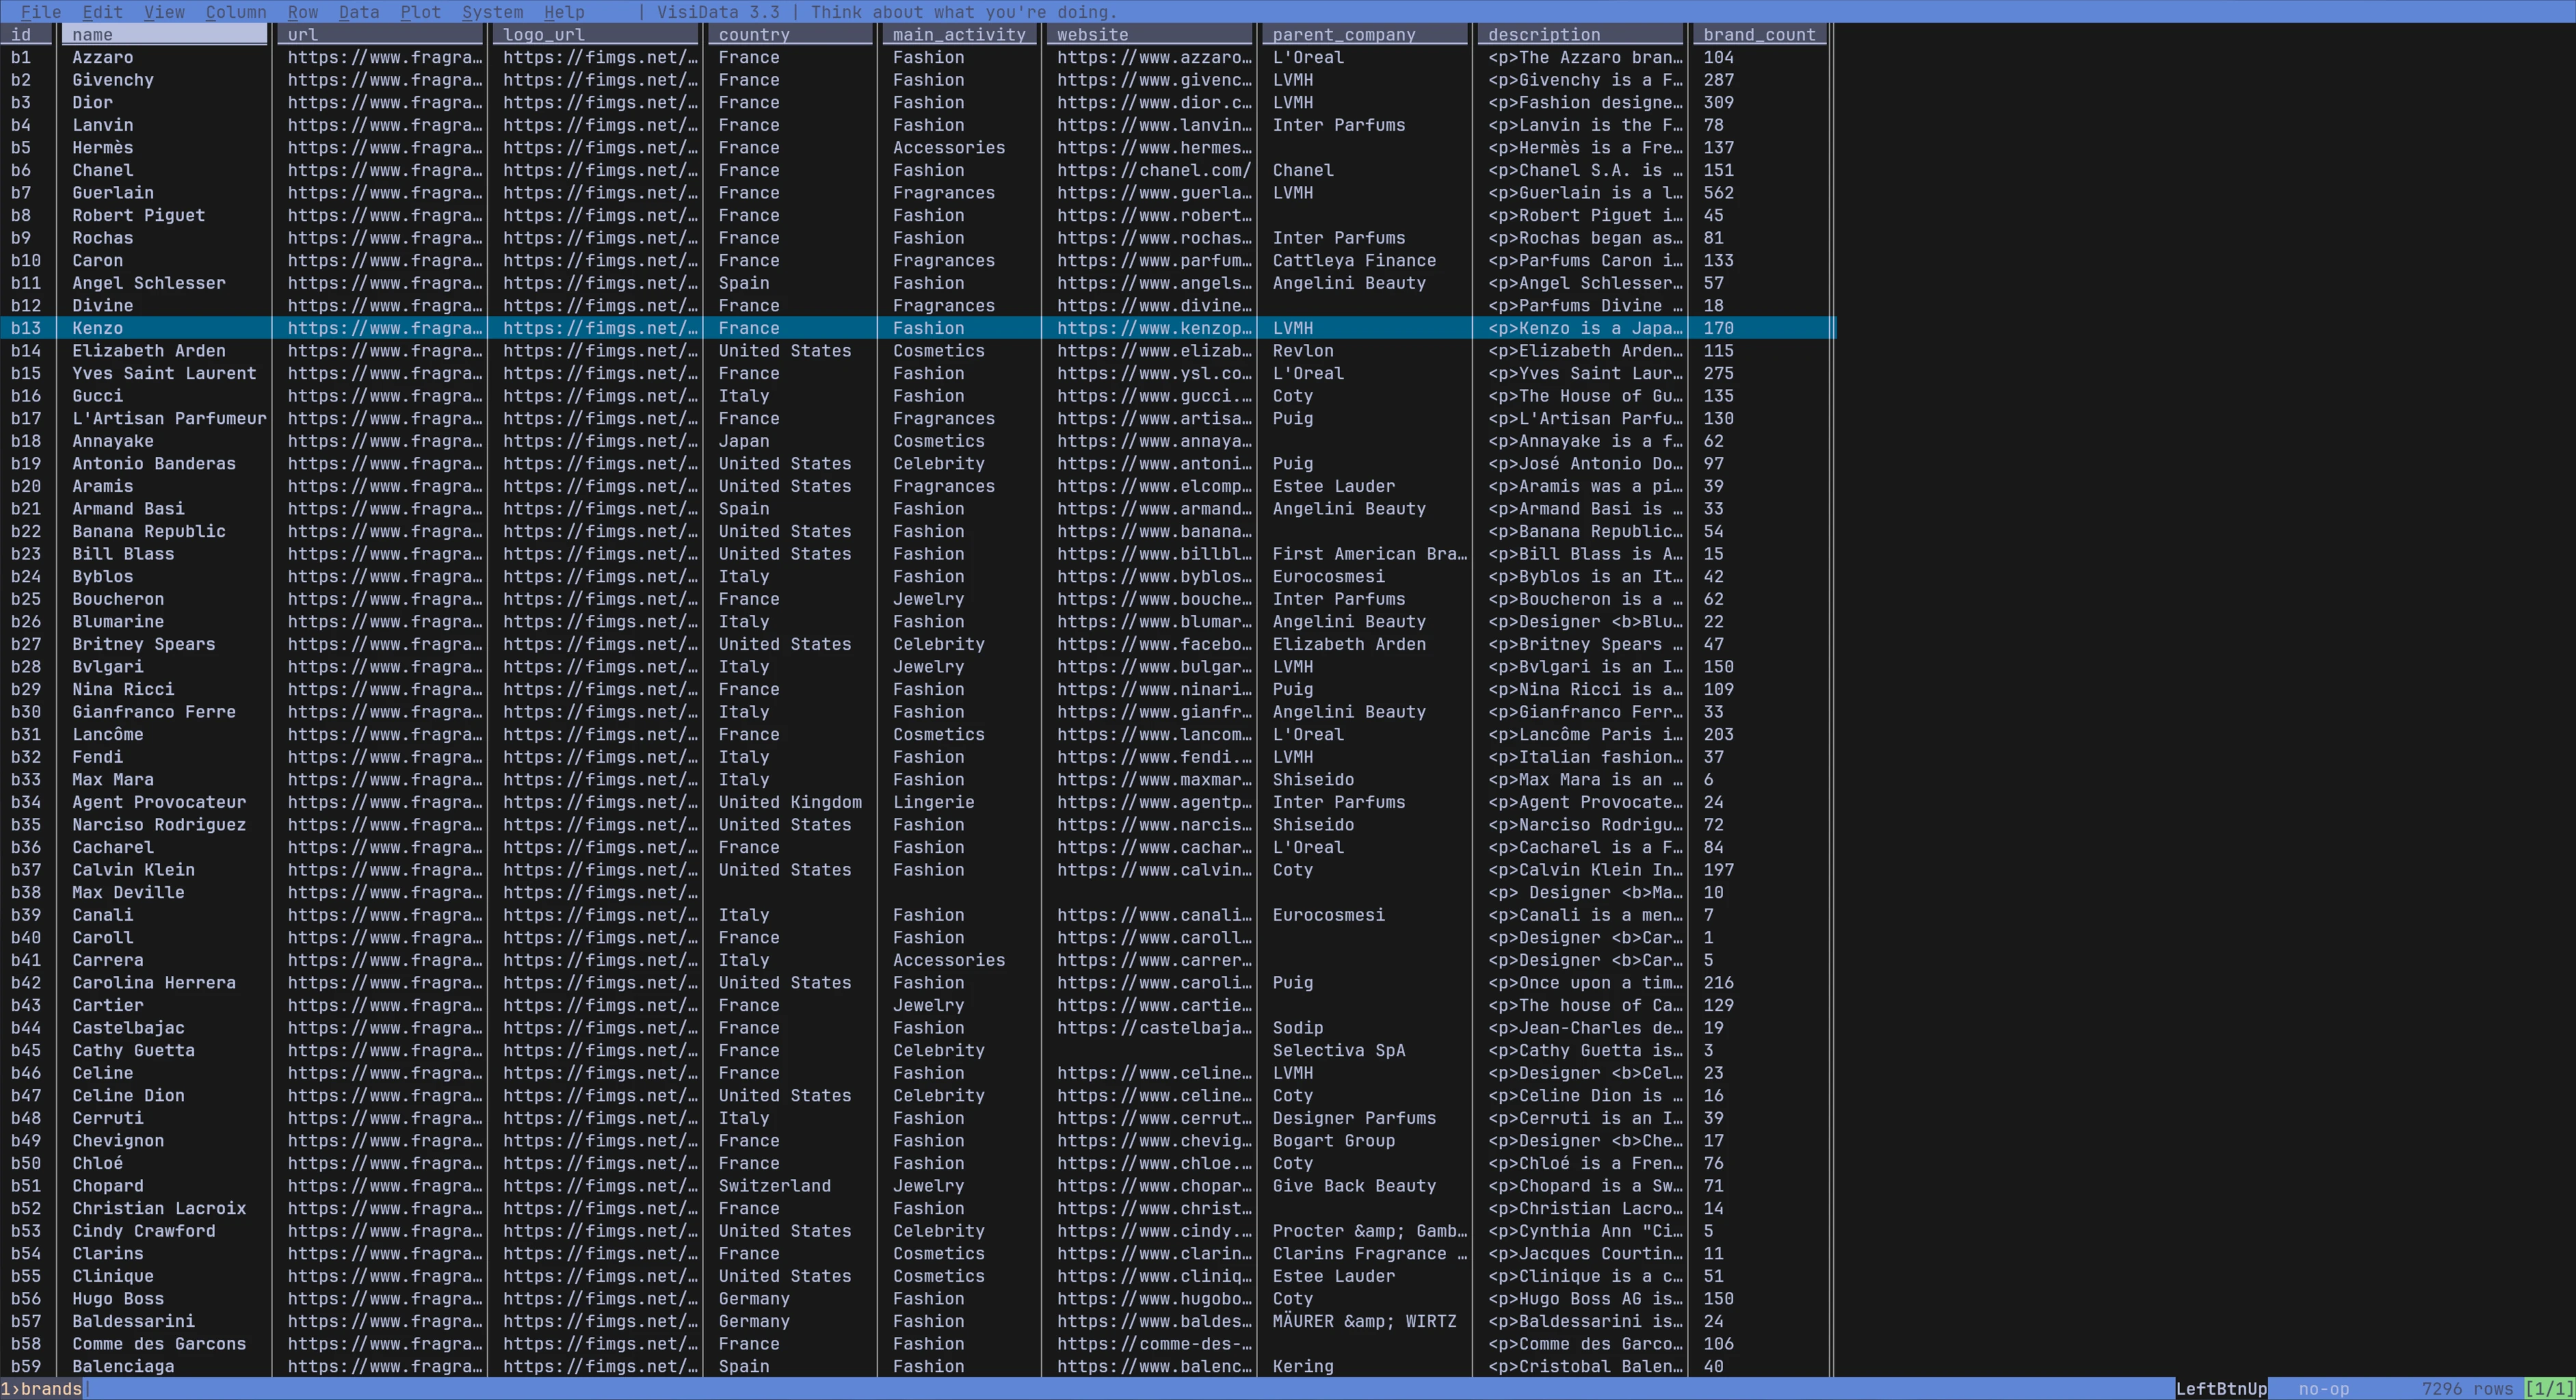Select the highlighted Kenzo row
This screenshot has width=2576, height=1400.
tap(400, 328)
